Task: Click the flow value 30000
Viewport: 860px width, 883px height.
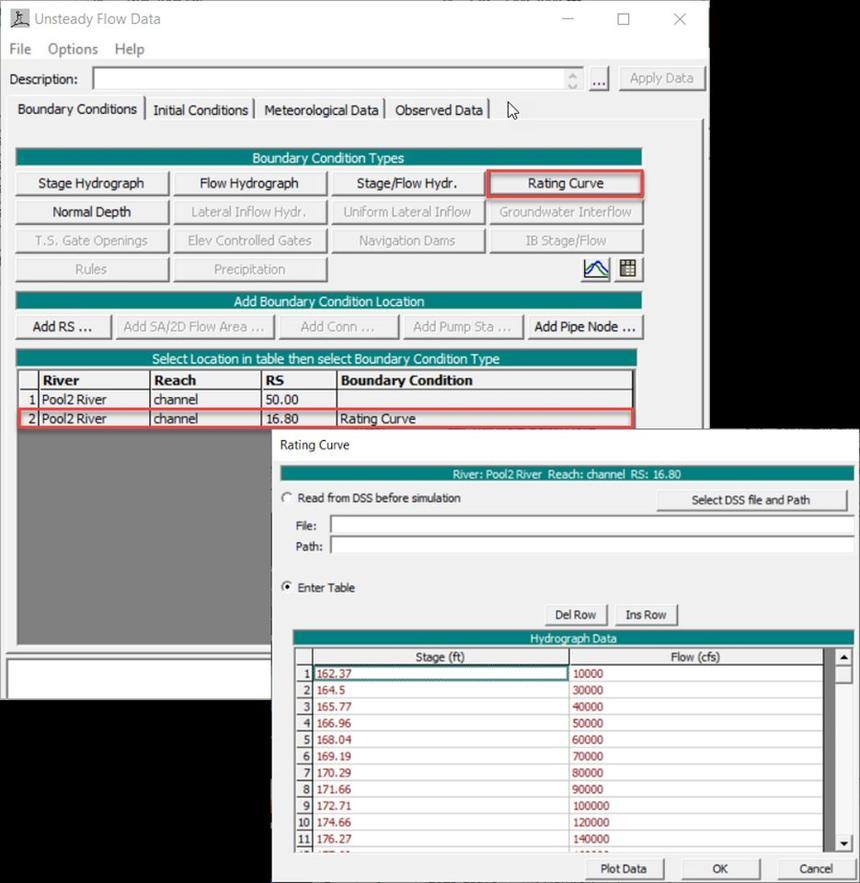Action: click(x=588, y=690)
